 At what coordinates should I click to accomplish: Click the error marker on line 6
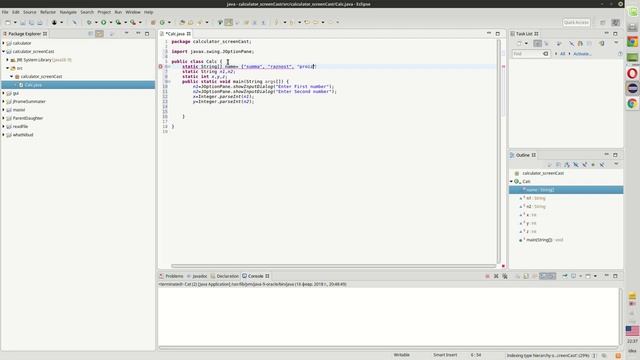click(x=160, y=67)
